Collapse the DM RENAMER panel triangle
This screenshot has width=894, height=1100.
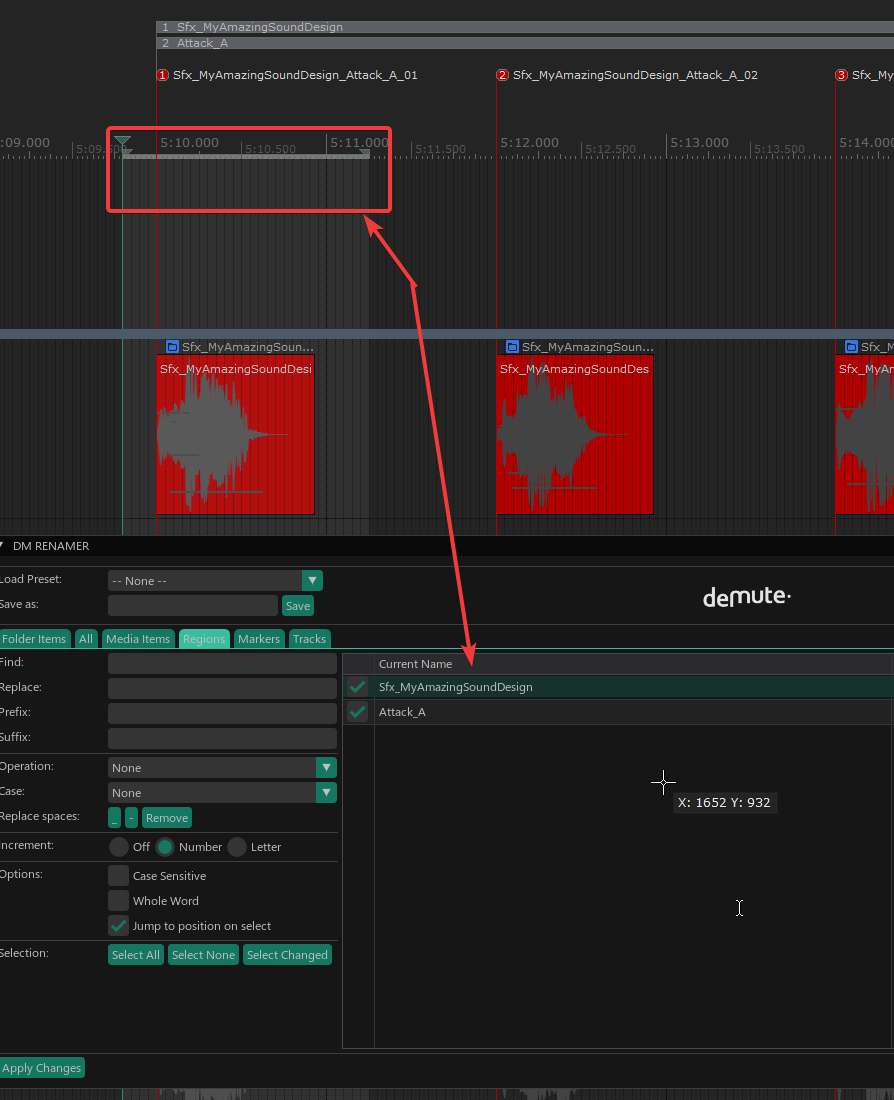[x=2, y=545]
